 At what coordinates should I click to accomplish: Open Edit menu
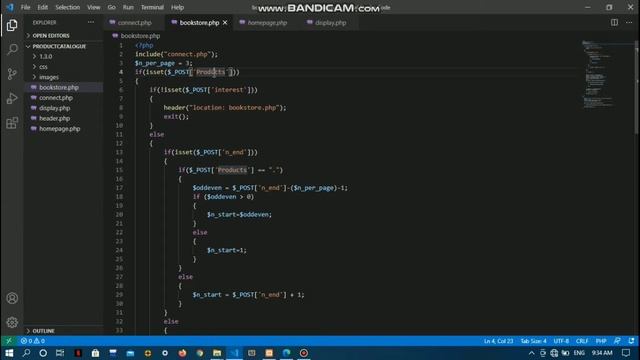coord(42,7)
